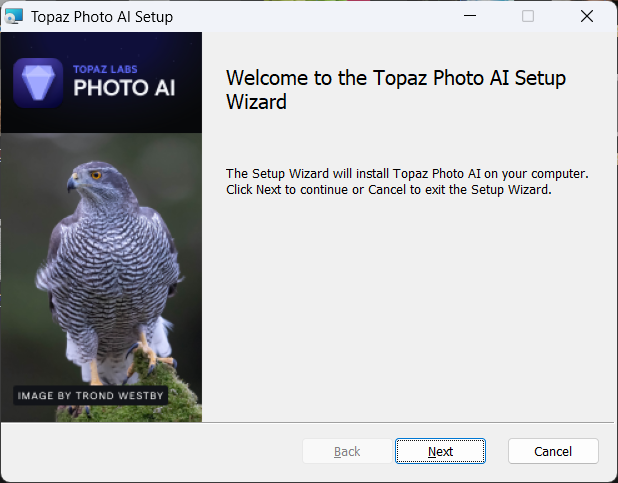
Task: Click the "Topaz Photo AI Setup" window title
Action: click(101, 16)
